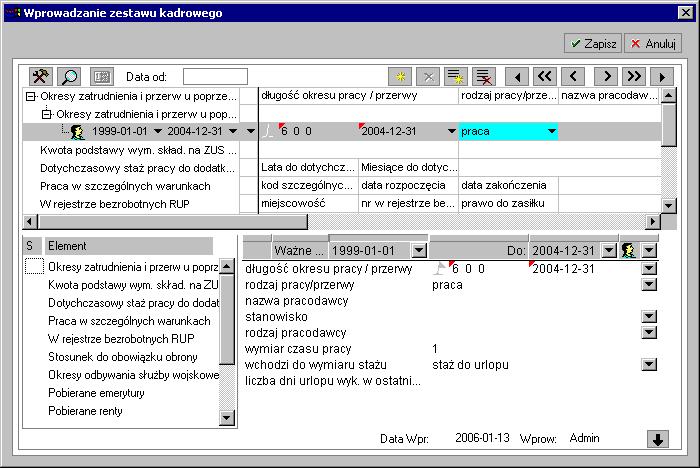Viewport: 700px width, 468px height.
Task: Open stanowisko field dropdown
Action: tap(649, 317)
